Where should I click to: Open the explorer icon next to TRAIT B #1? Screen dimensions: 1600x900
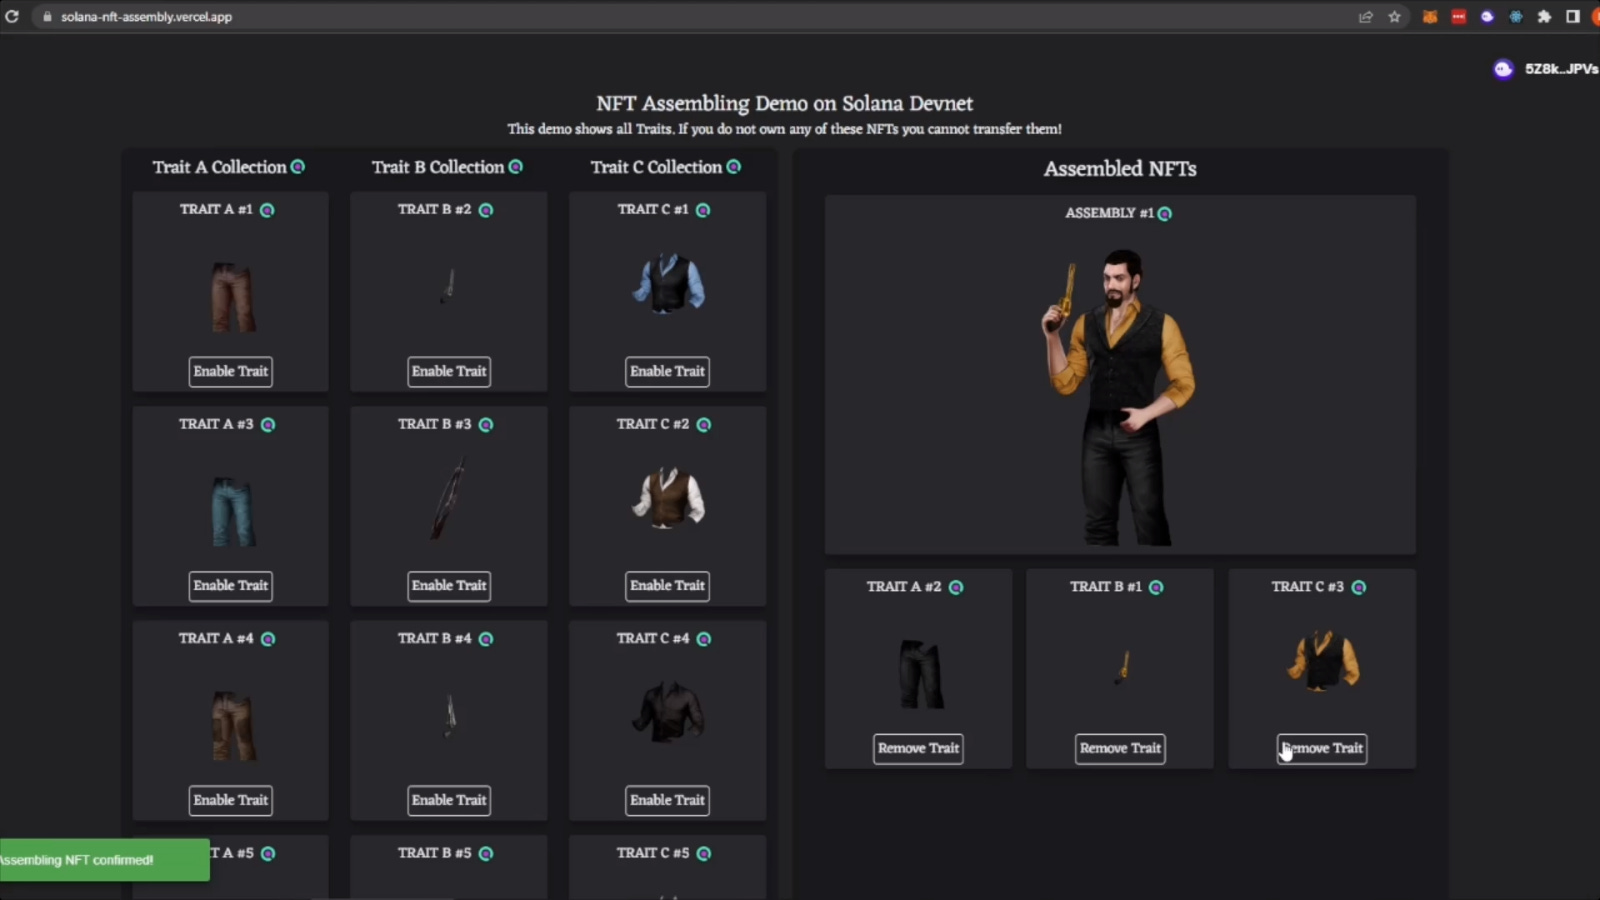click(1156, 588)
